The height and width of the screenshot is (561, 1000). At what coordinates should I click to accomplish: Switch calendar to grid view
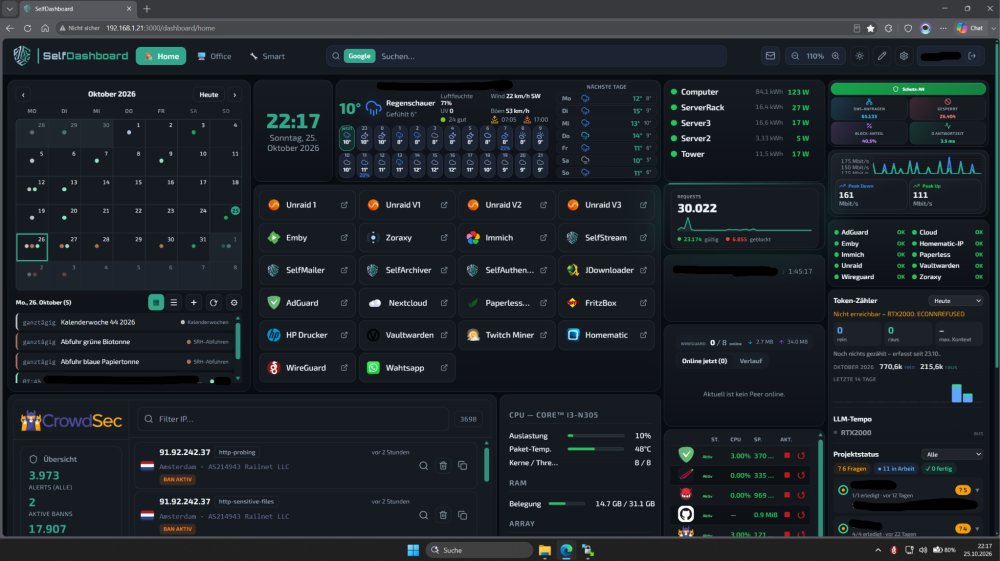[x=156, y=303]
